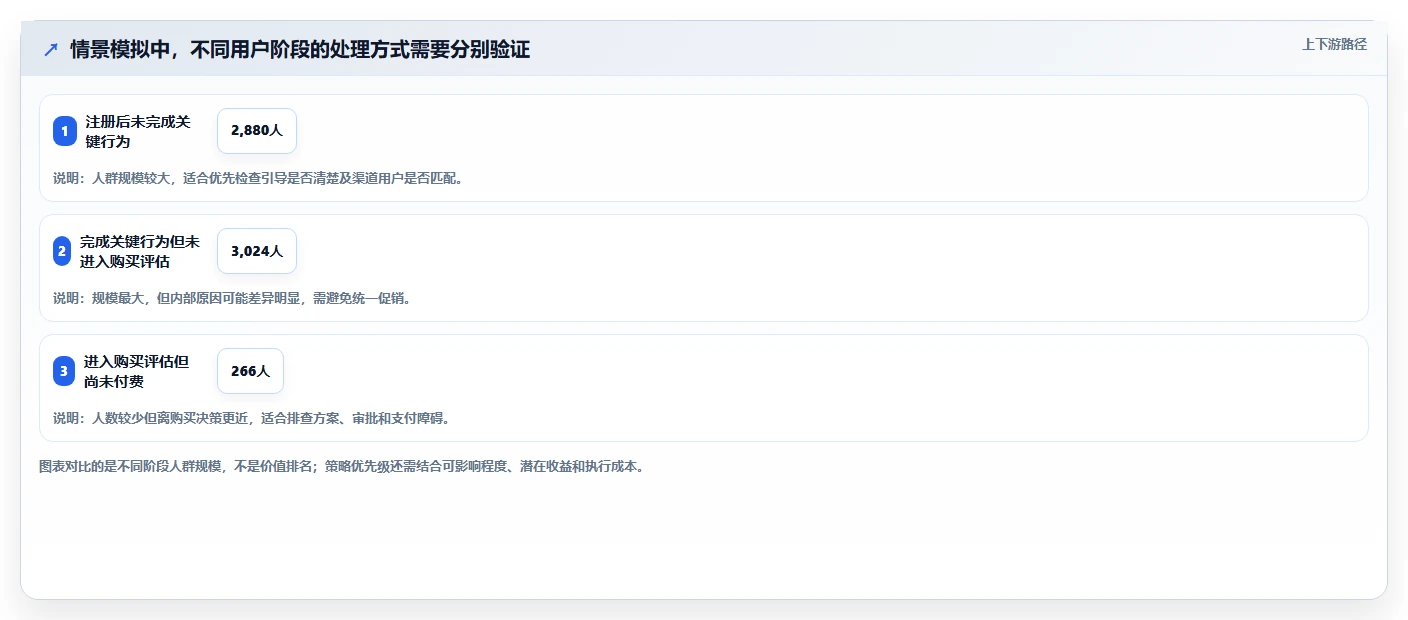This screenshot has height=620, width=1408.
Task: Select the 注册后未完成关键行为 stage label
Action: [138, 131]
